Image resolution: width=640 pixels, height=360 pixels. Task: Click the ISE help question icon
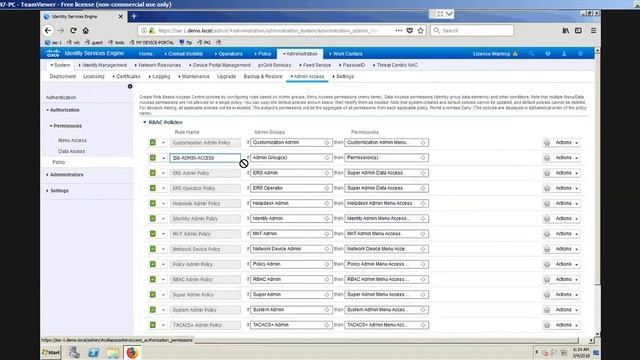coord(548,54)
